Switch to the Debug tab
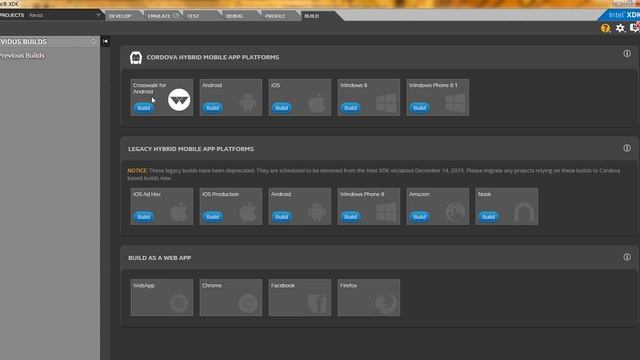The width and height of the screenshot is (640, 360). pyautogui.click(x=235, y=16)
